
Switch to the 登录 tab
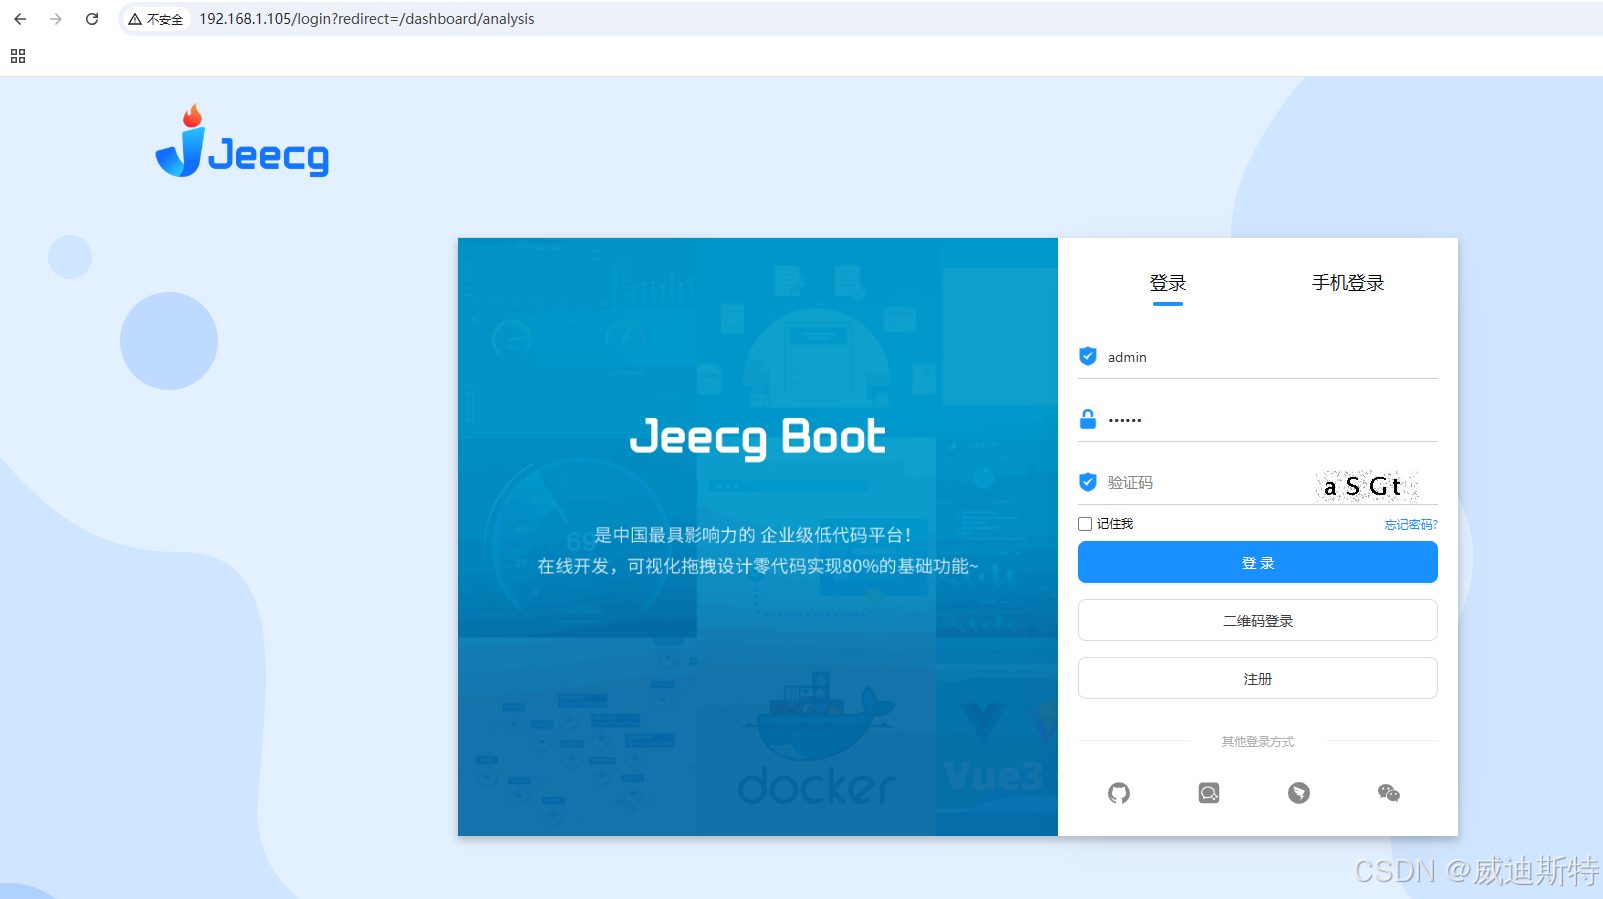tap(1167, 283)
